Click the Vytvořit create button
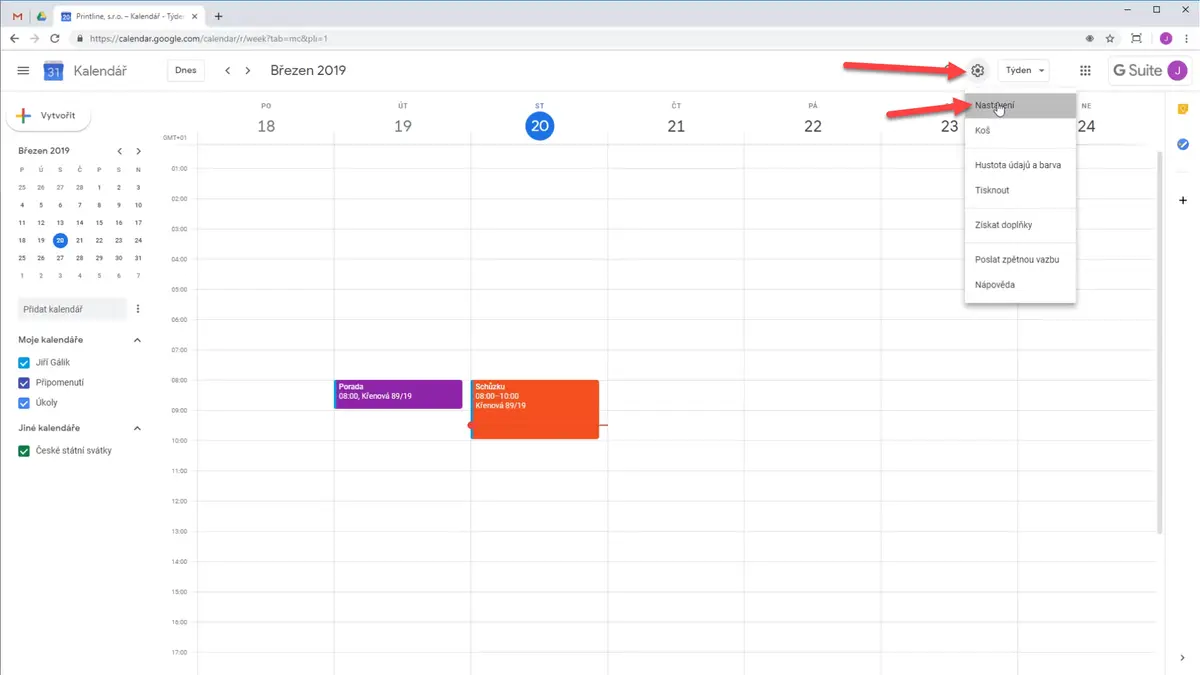The width and height of the screenshot is (1200, 675). (x=49, y=116)
